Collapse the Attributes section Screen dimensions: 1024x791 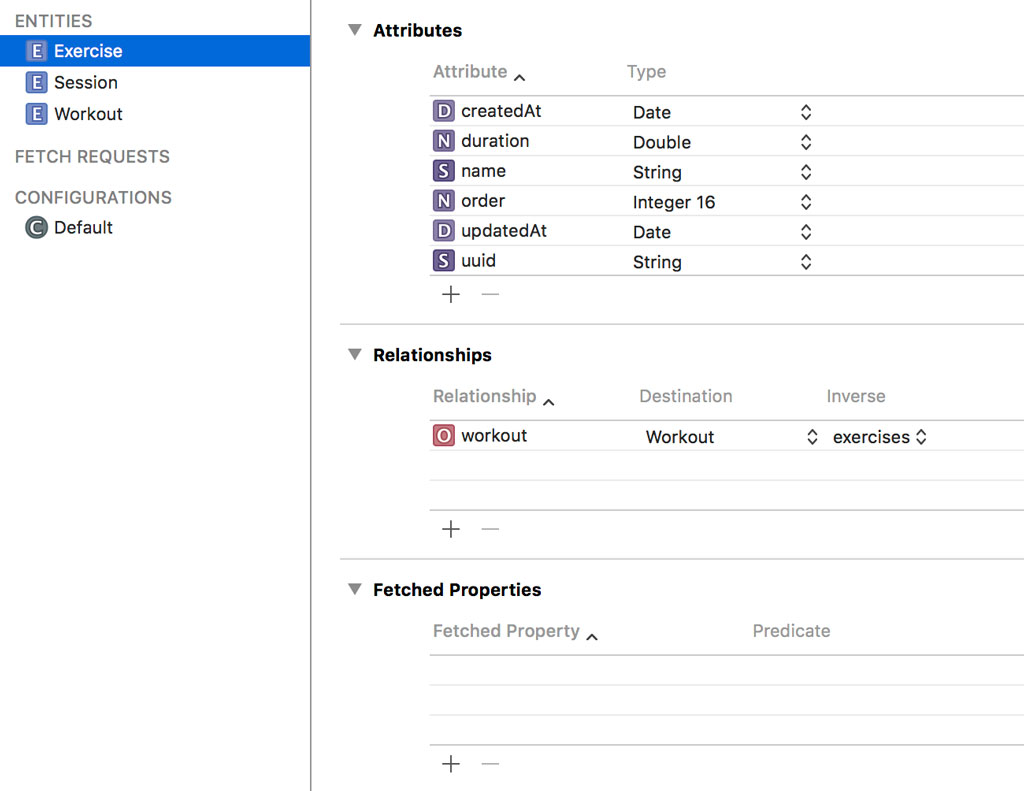pyautogui.click(x=354, y=30)
